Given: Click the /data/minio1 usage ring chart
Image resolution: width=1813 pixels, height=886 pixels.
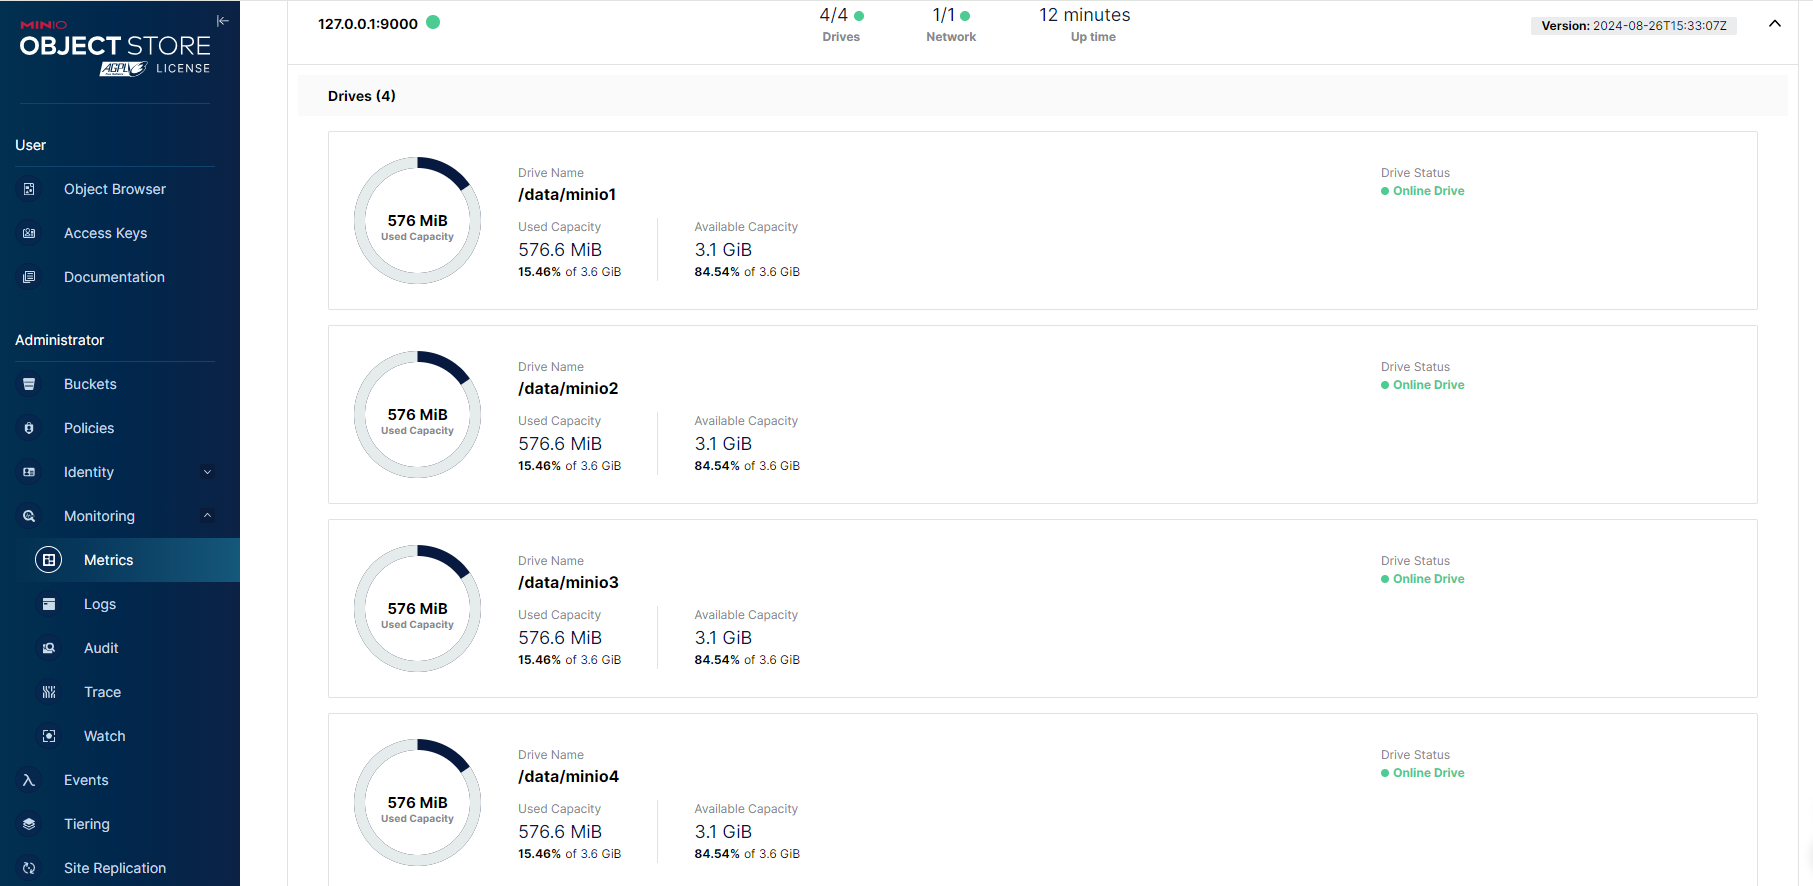Looking at the screenshot, I should (x=417, y=220).
